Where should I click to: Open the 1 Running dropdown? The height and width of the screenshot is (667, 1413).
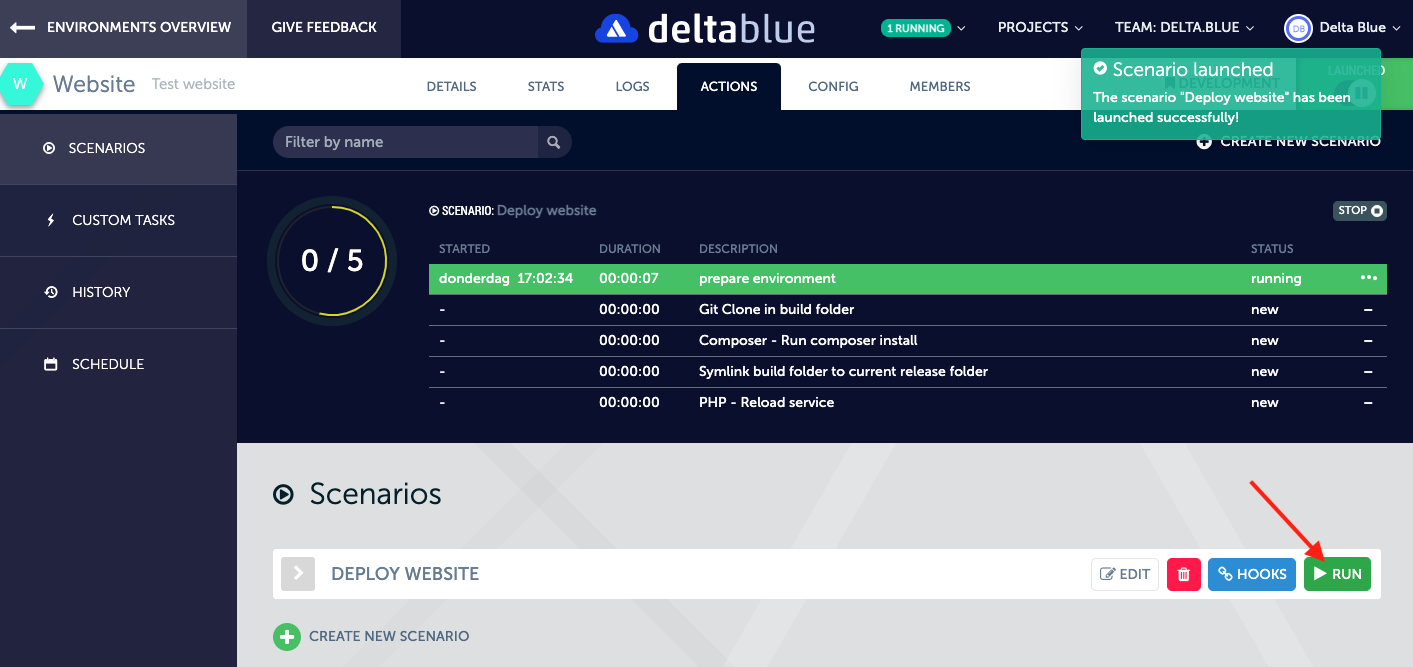[x=924, y=28]
